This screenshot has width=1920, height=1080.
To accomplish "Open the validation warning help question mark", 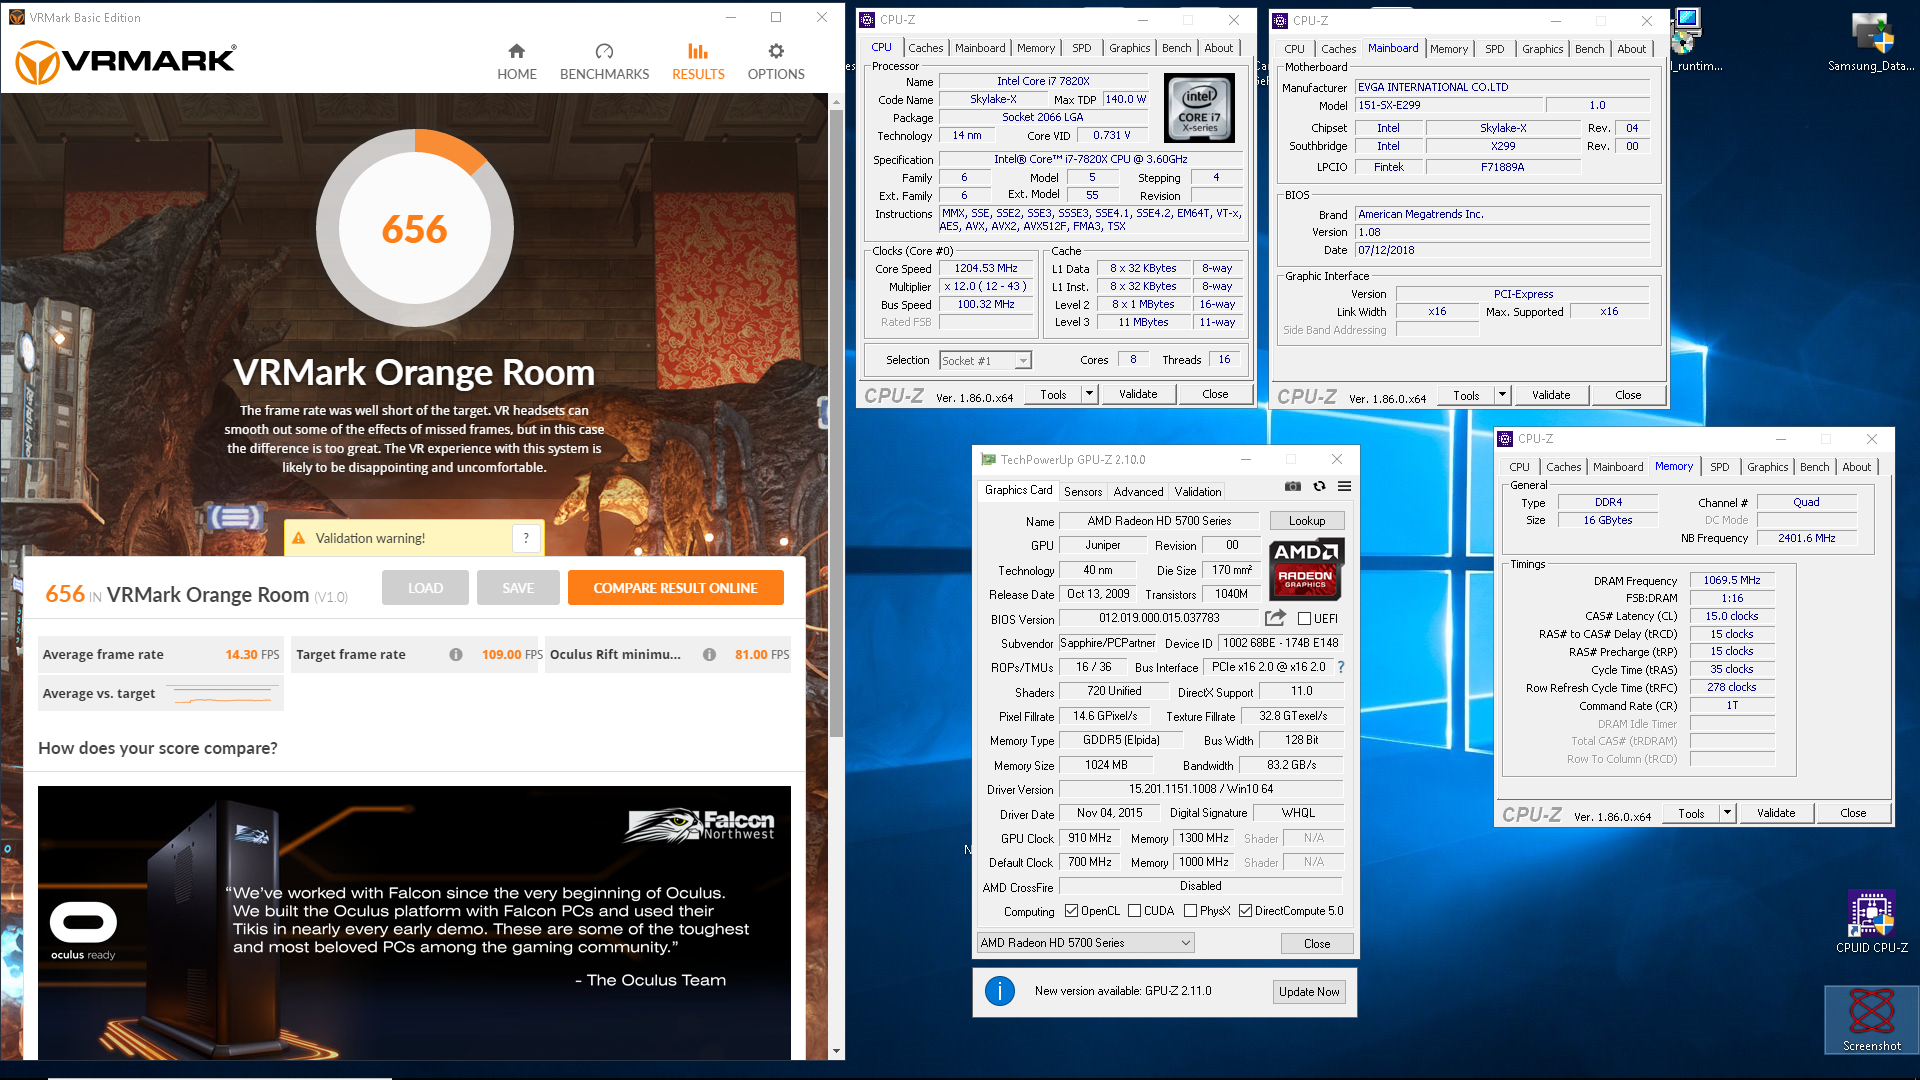I will pos(526,538).
